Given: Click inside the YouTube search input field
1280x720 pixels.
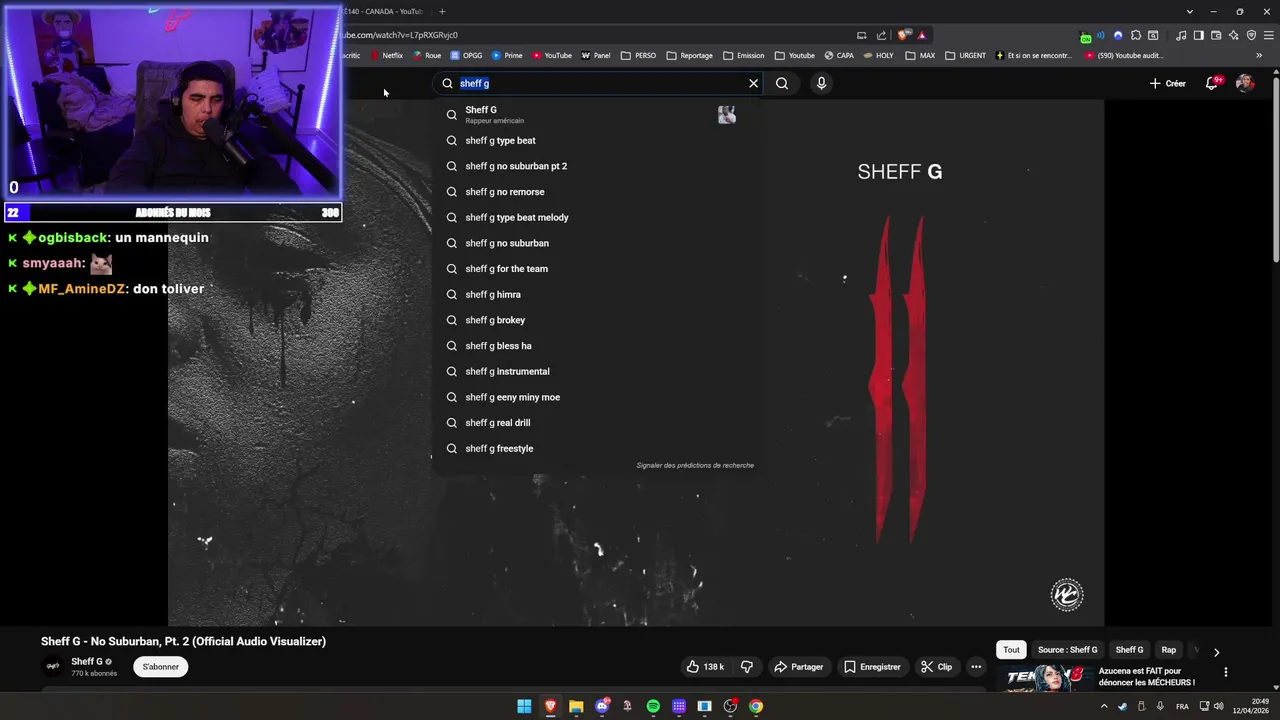Looking at the screenshot, I should (x=600, y=83).
